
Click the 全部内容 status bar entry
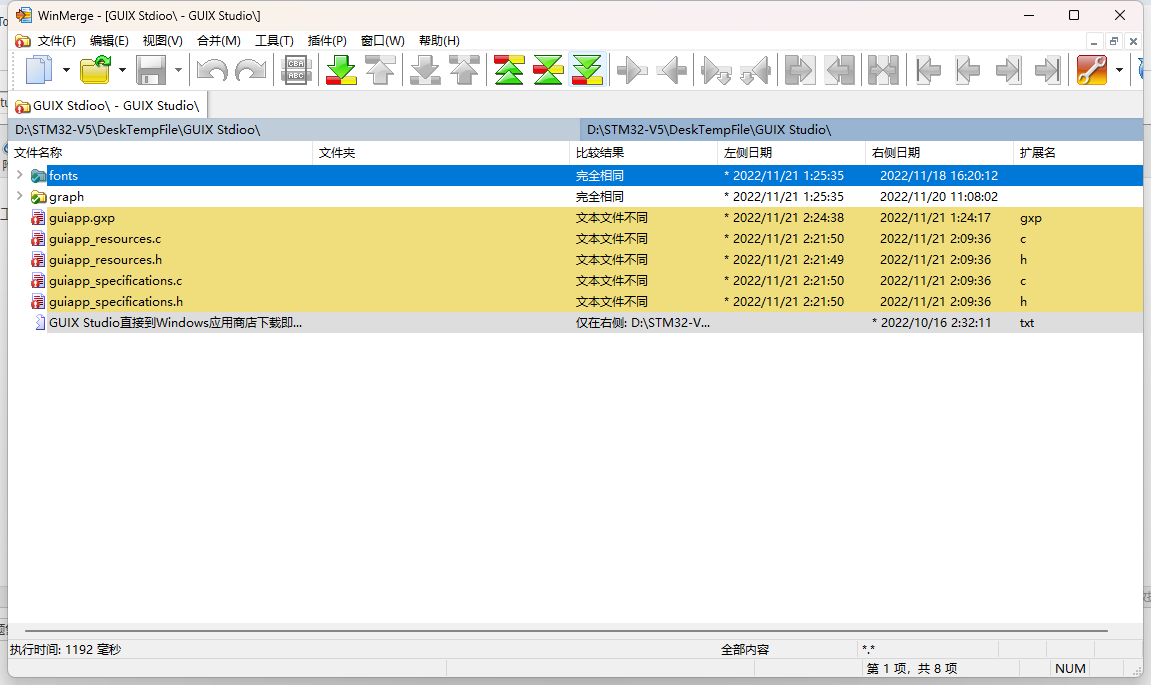[x=744, y=650]
